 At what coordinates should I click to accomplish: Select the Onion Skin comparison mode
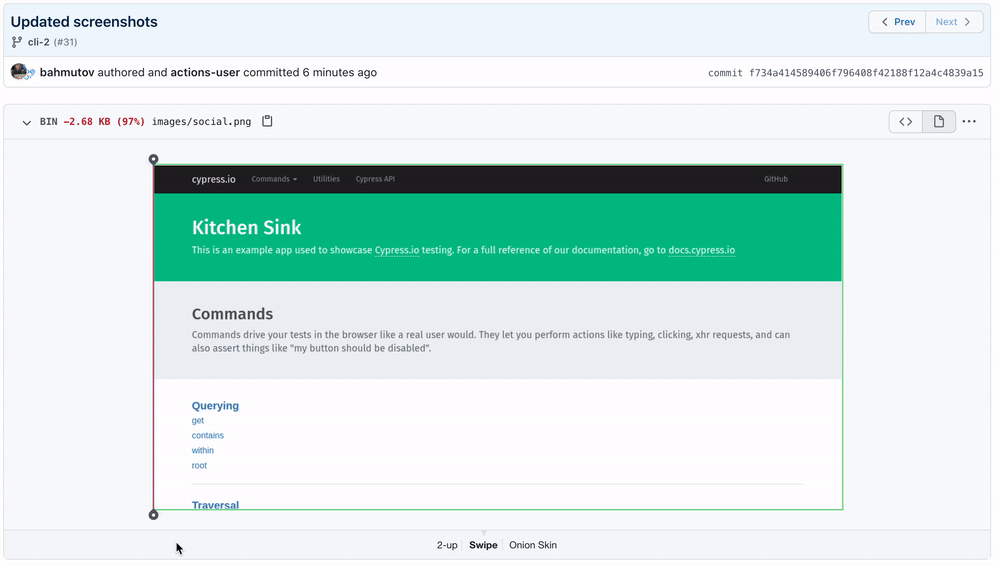[533, 545]
